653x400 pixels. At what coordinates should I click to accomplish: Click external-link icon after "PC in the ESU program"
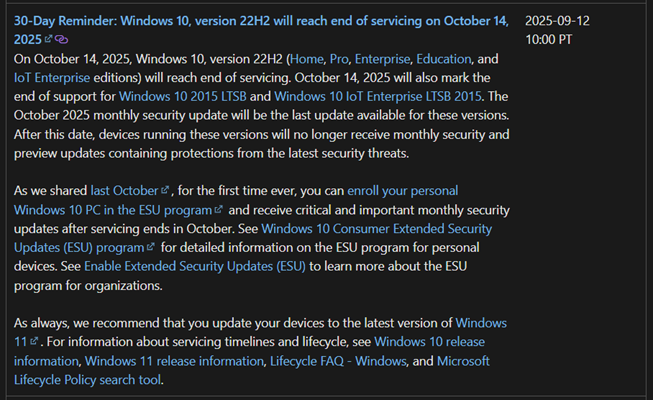[x=218, y=210]
